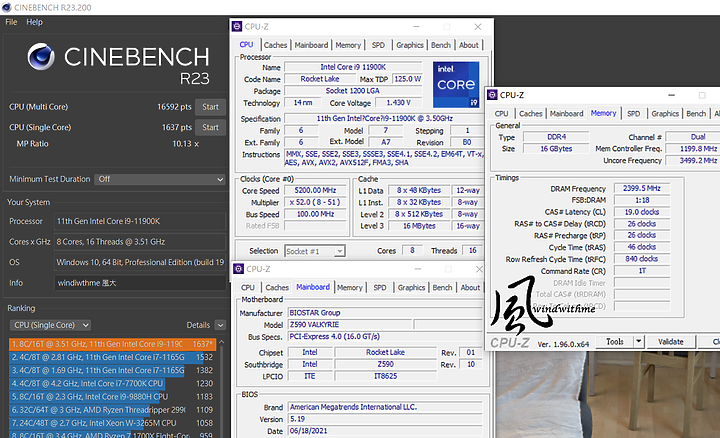Open the File menu in Cinebench

pyautogui.click(x=11, y=22)
